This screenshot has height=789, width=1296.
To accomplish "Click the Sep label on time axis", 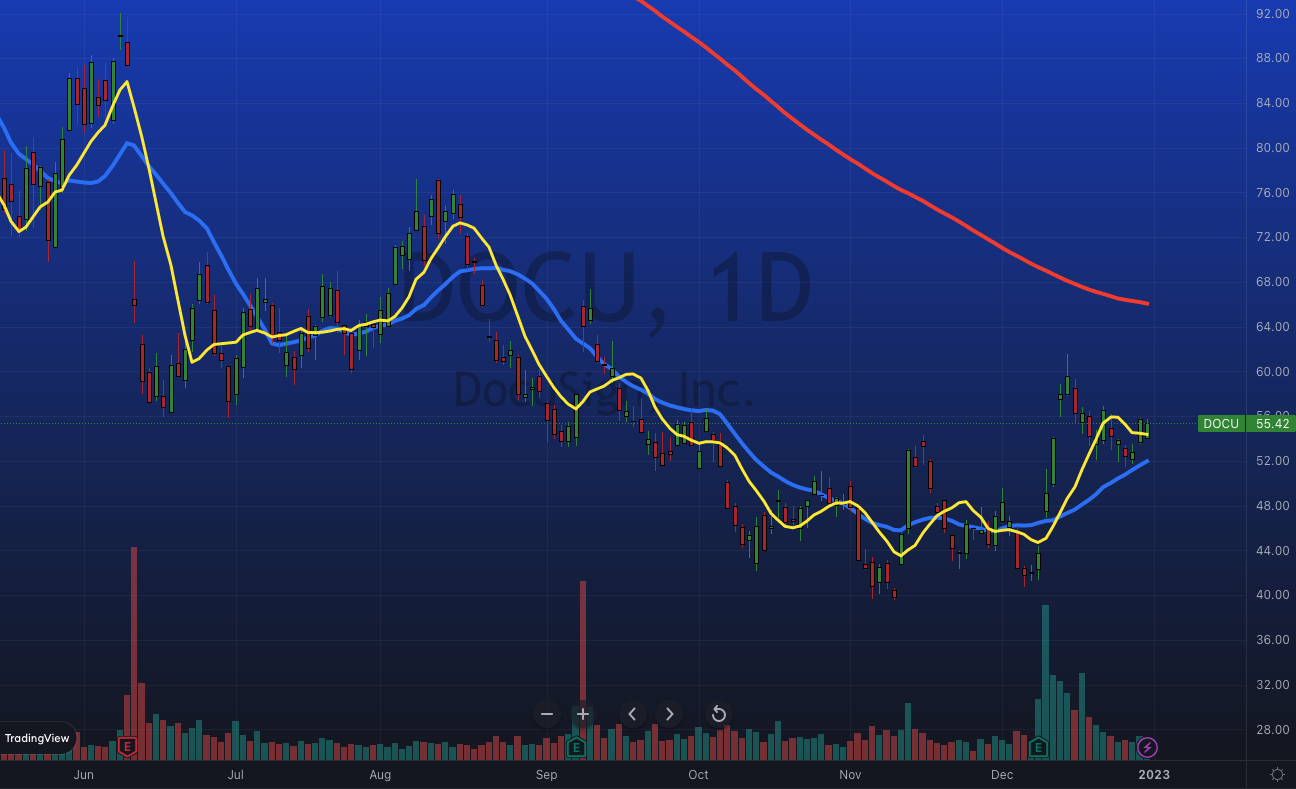I will point(546,775).
